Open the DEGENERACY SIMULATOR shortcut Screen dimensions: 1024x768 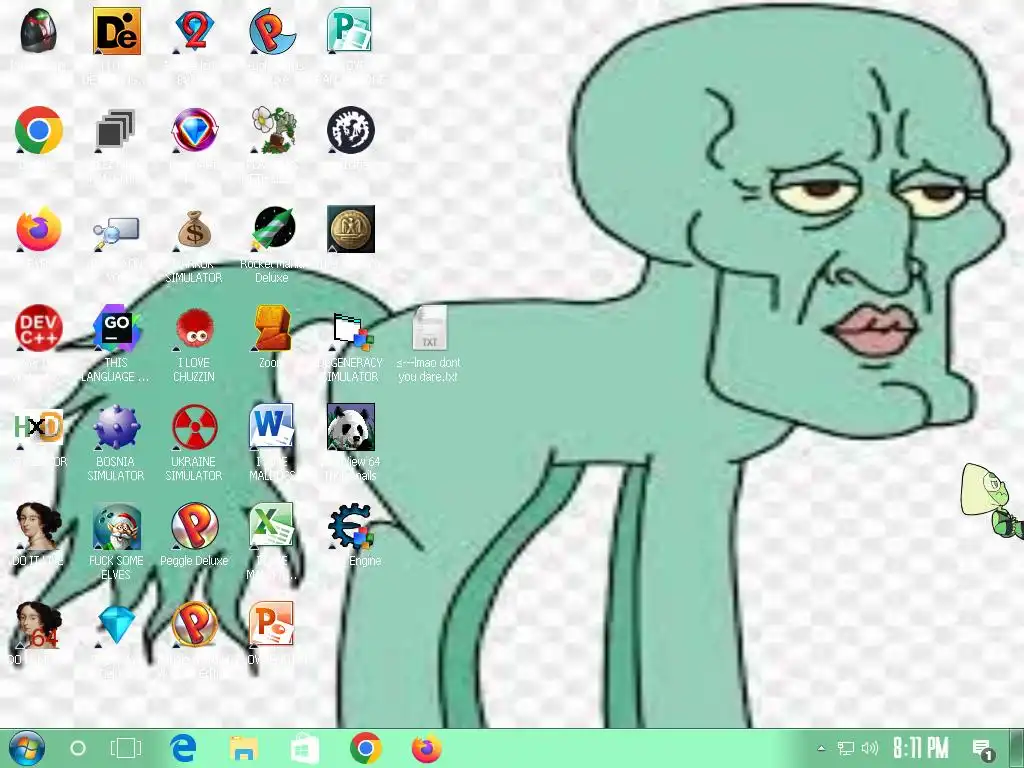[x=351, y=332]
